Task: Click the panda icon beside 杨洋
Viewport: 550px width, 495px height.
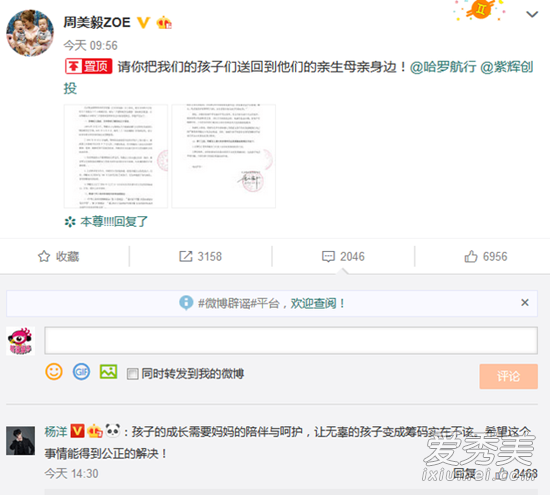Action: point(113,430)
